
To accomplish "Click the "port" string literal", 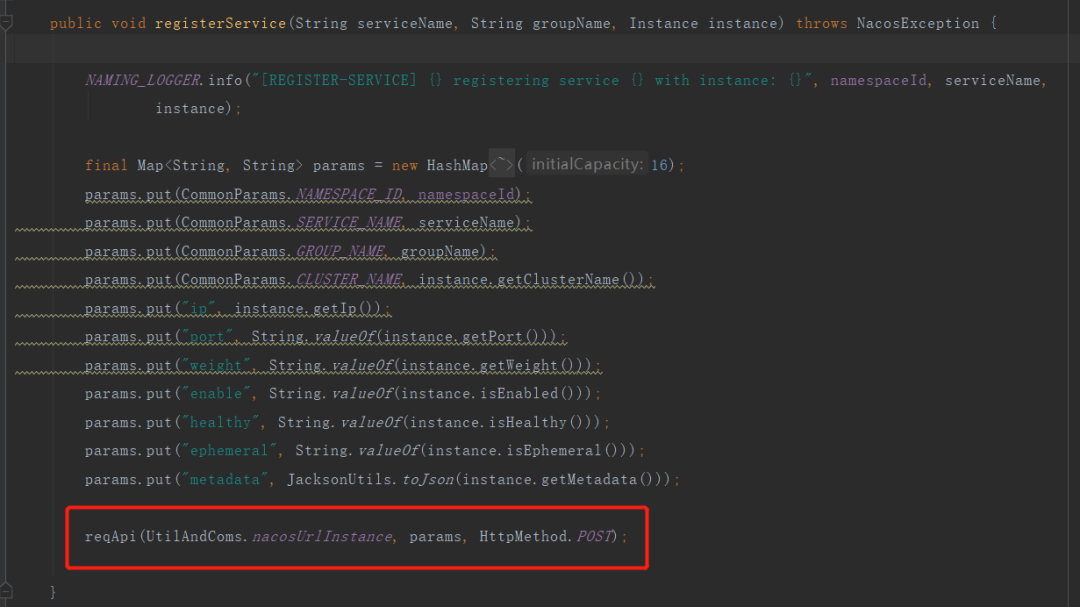I will pos(207,337).
